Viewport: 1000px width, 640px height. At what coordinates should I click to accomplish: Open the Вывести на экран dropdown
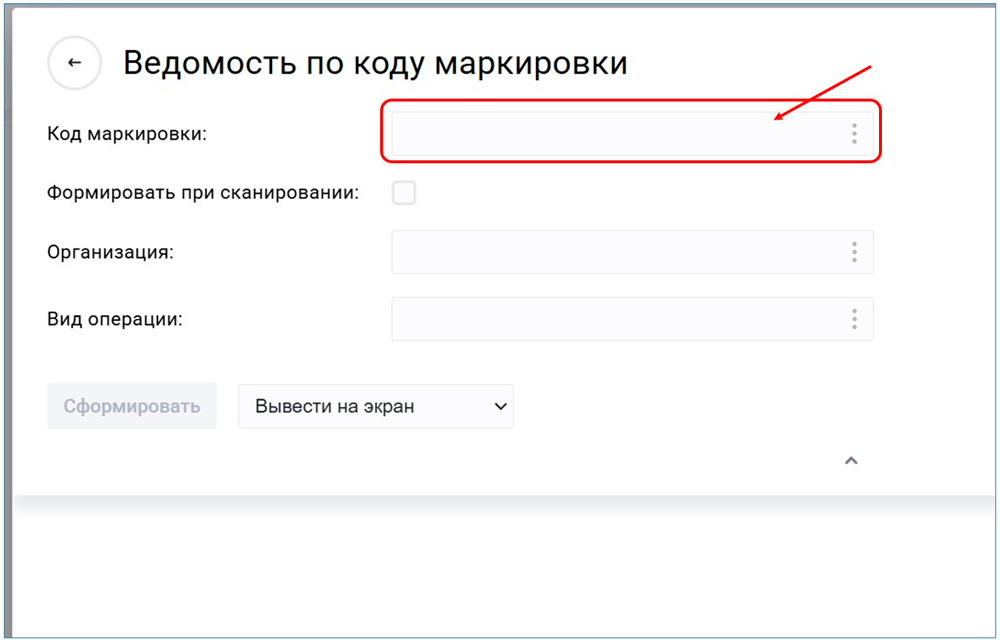(375, 407)
